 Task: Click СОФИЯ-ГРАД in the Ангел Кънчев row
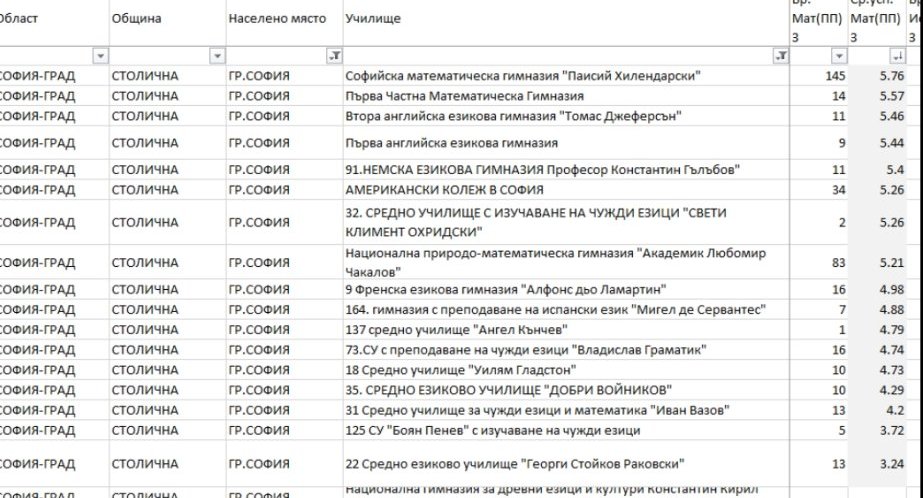36,330
